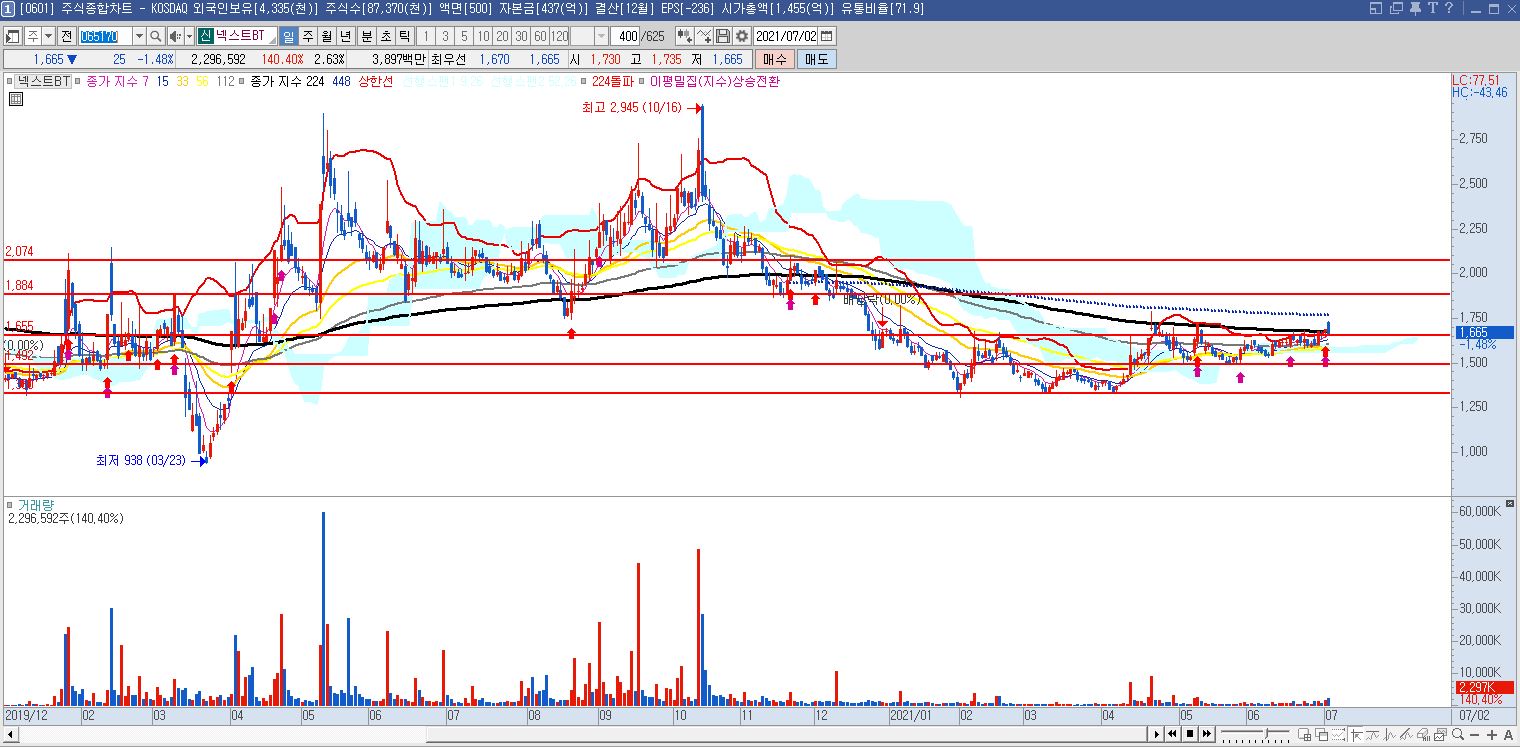Click the candle compare icon next to 625
Image resolution: width=1520 pixels, height=747 pixels.
[x=684, y=36]
